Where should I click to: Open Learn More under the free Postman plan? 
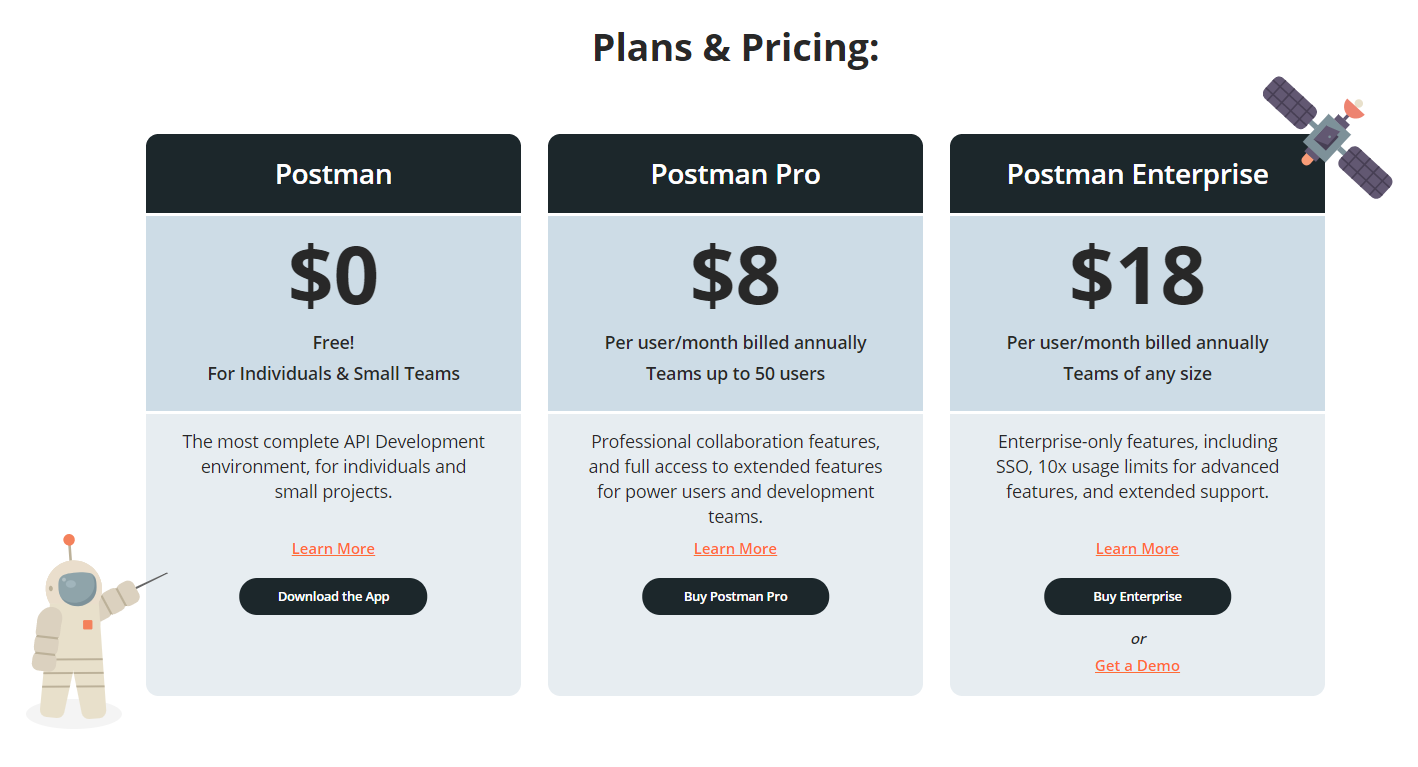click(333, 548)
